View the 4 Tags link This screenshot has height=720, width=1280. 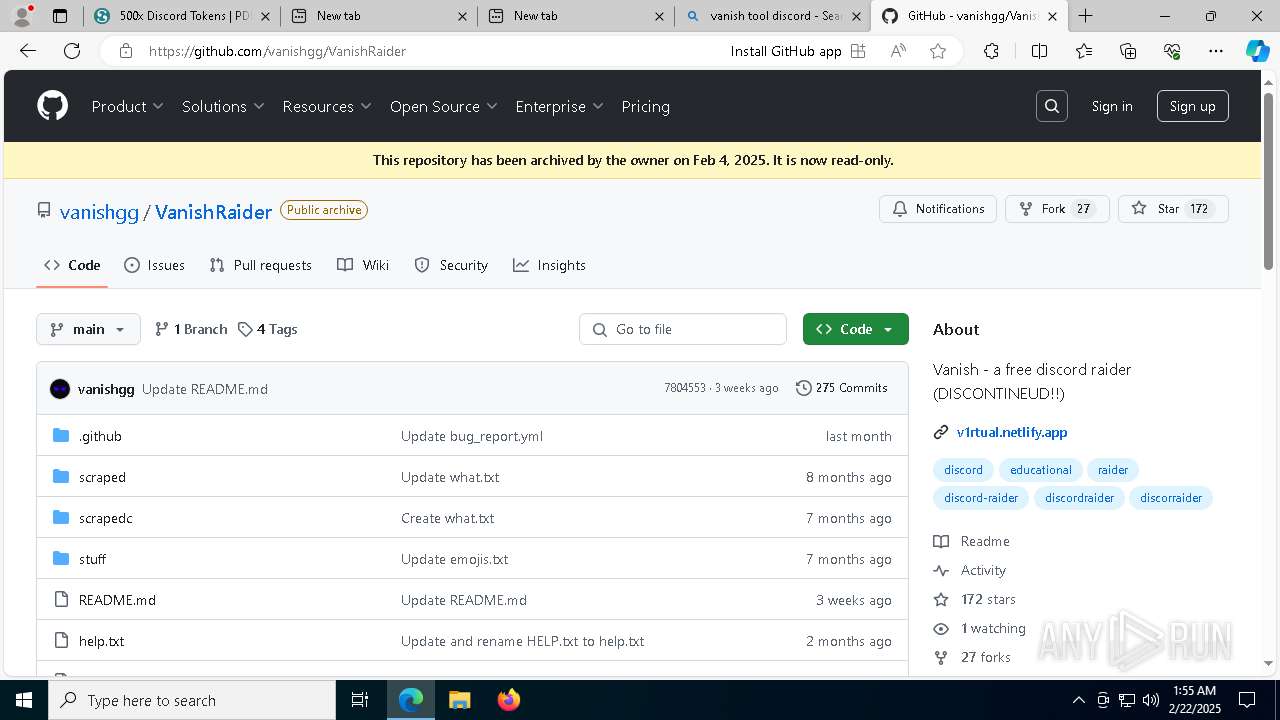point(267,329)
